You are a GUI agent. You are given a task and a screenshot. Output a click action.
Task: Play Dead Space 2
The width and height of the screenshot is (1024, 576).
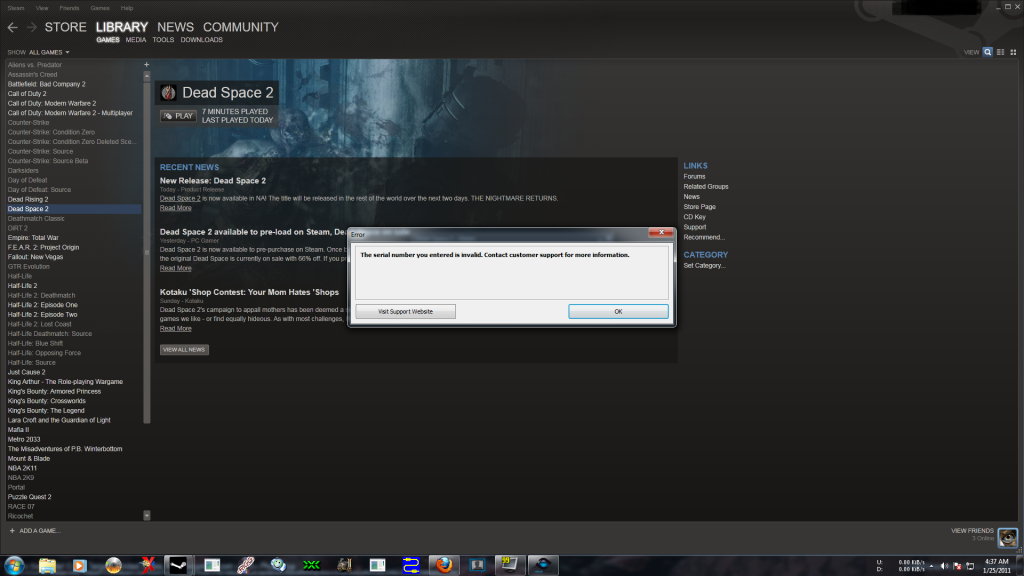(x=178, y=116)
